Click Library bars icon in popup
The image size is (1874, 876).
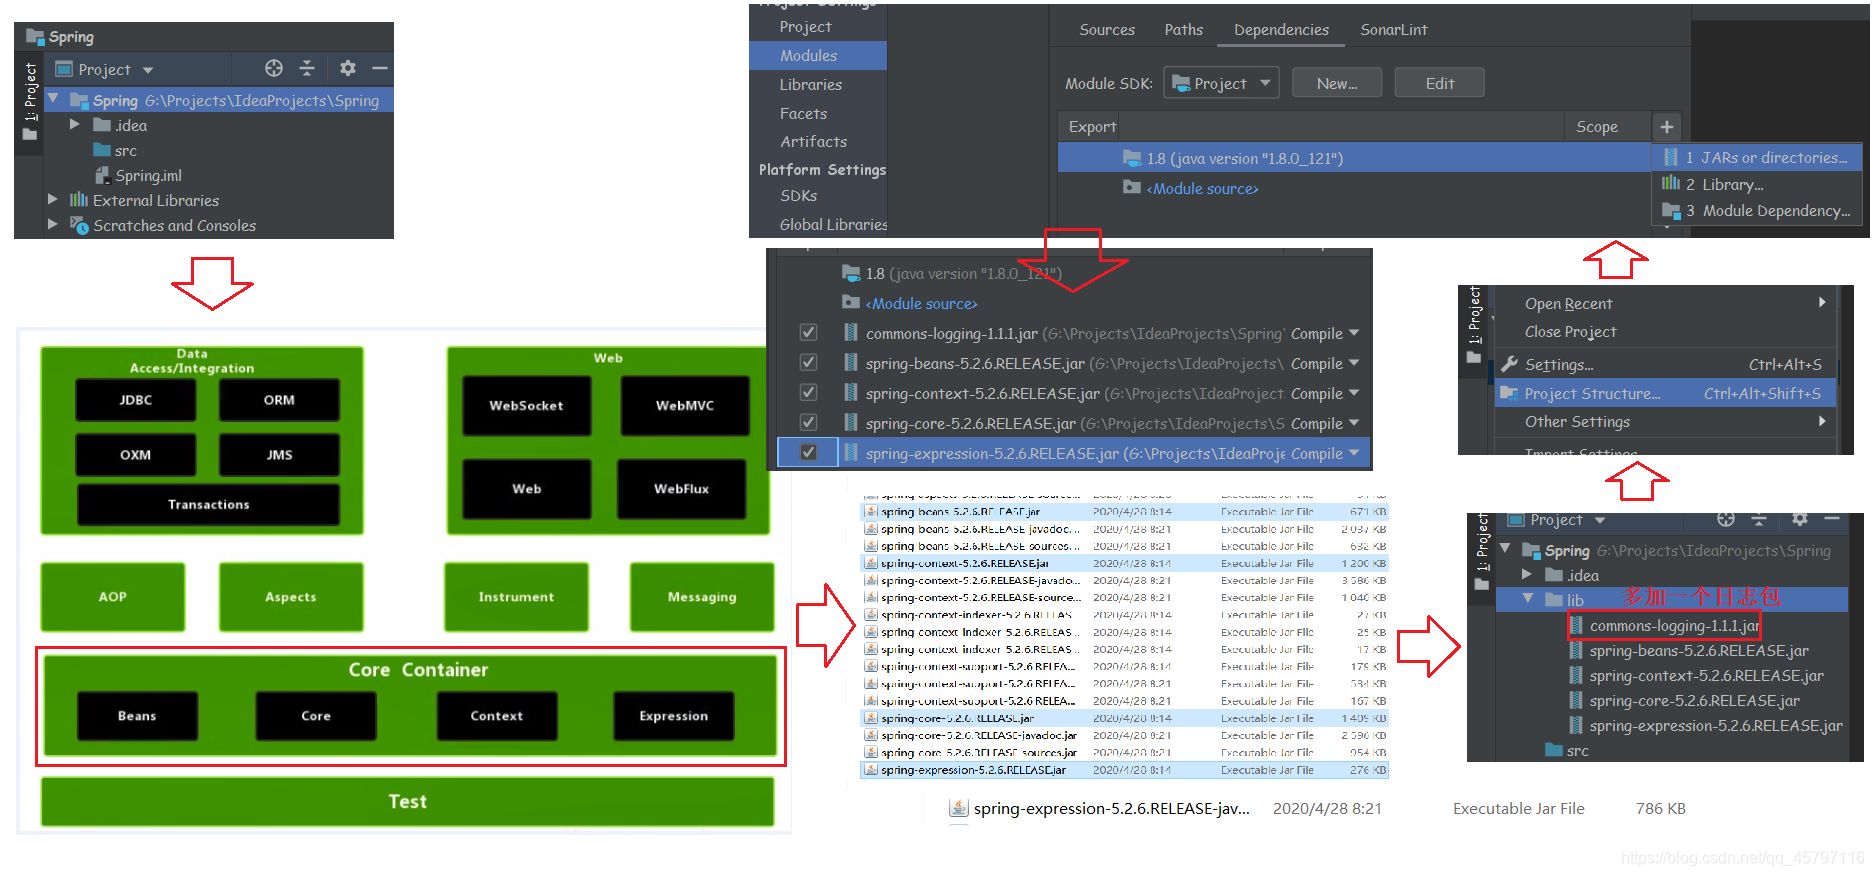coord(1671,183)
